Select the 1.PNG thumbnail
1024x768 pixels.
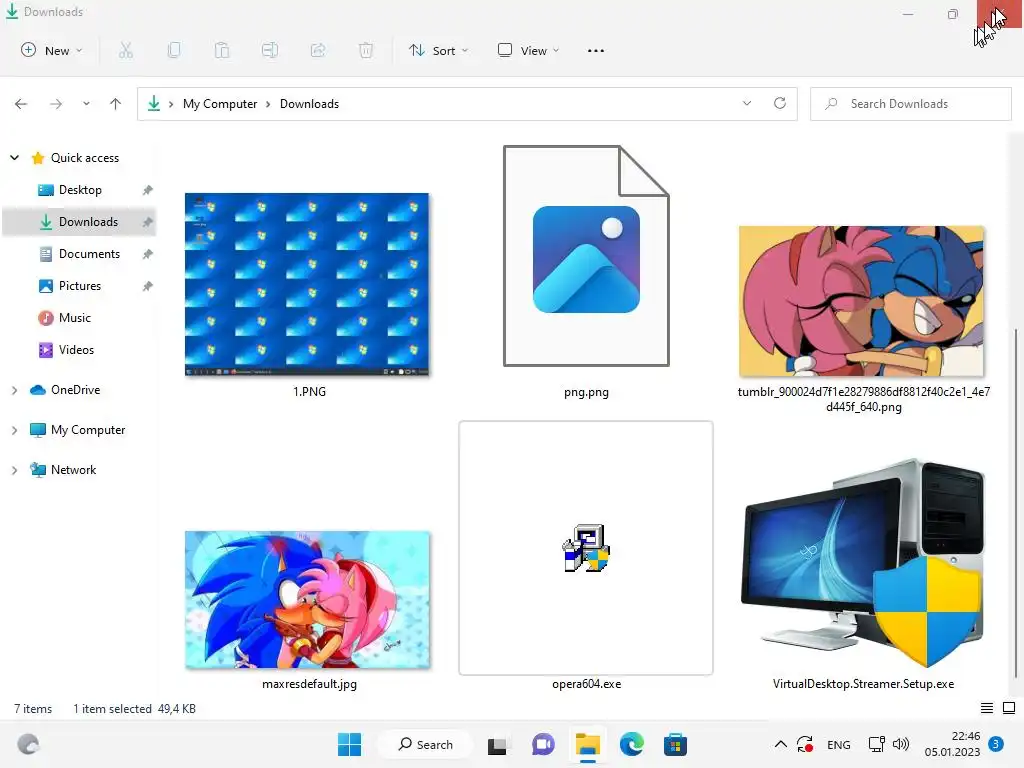(x=307, y=284)
